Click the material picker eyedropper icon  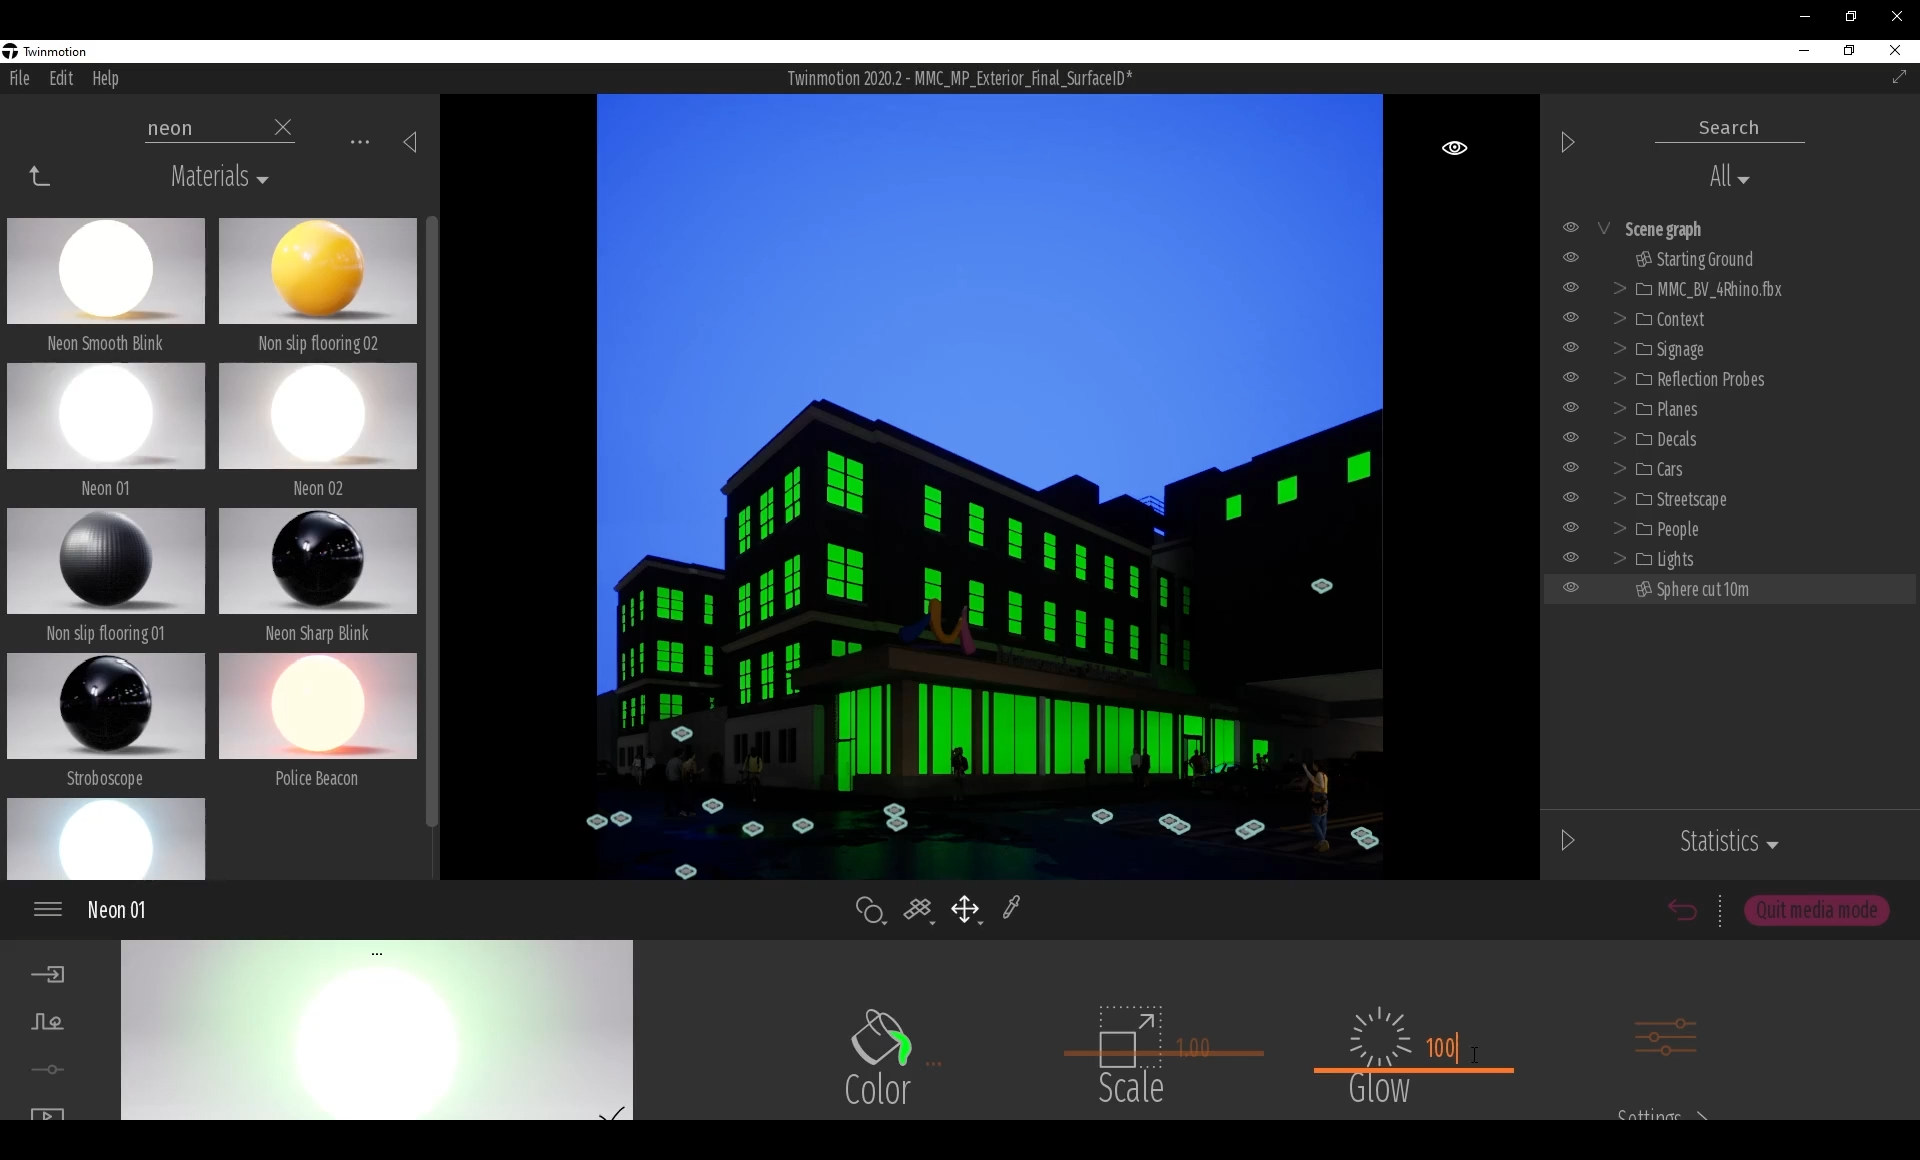click(x=1011, y=908)
